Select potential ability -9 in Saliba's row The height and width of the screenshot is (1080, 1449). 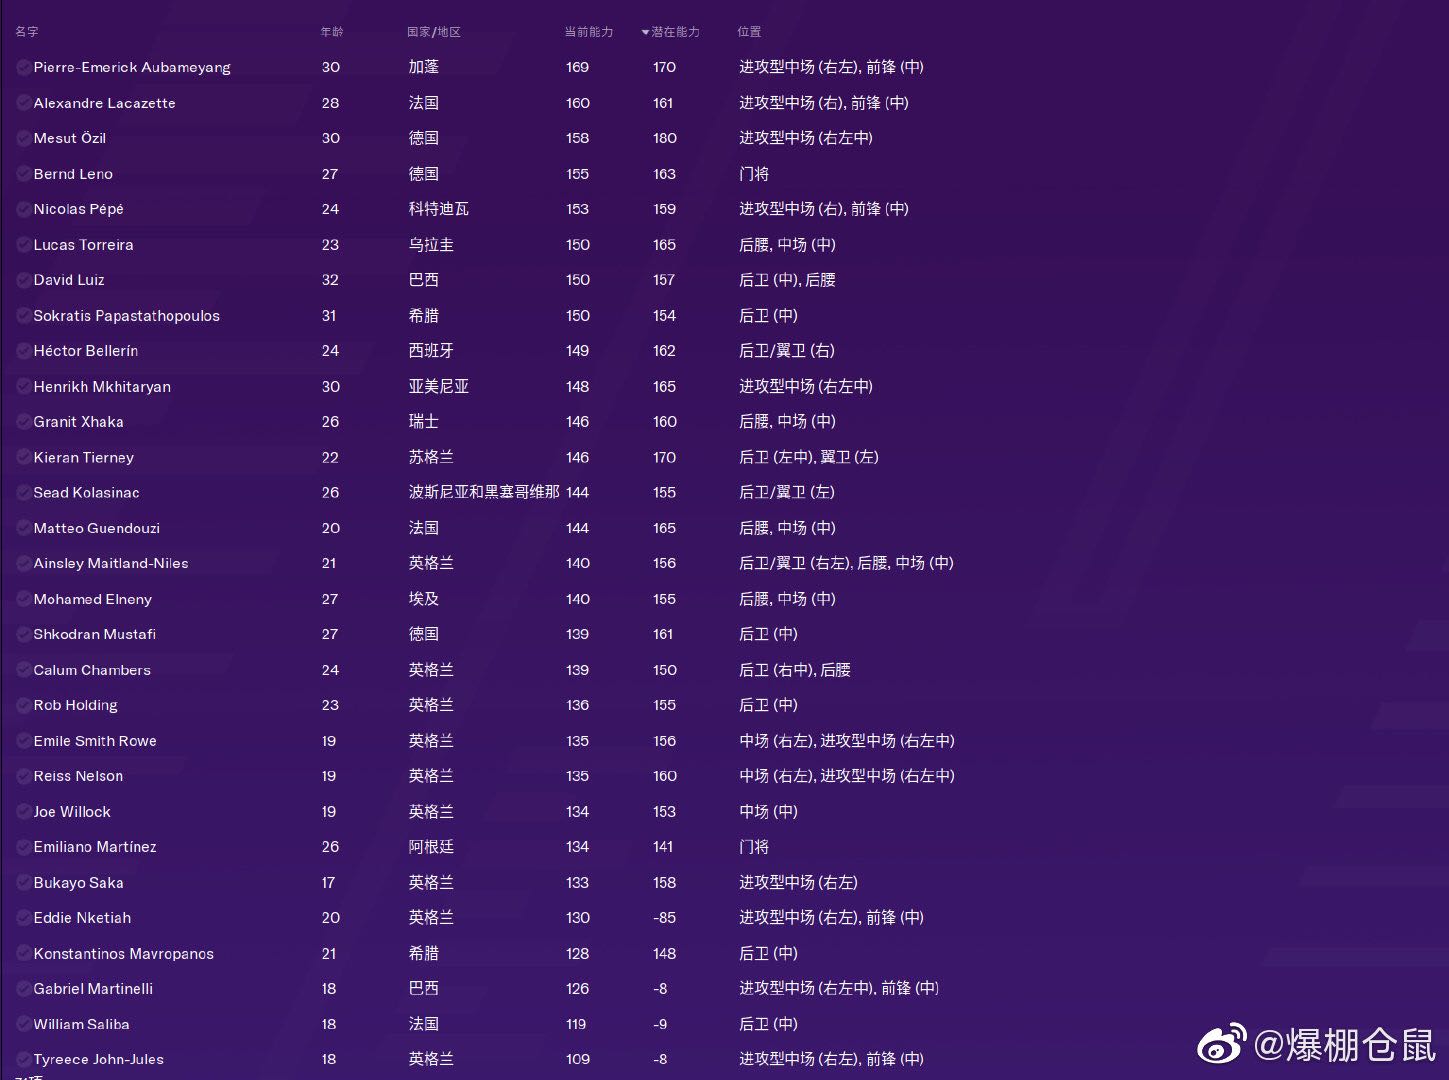[x=660, y=1024]
